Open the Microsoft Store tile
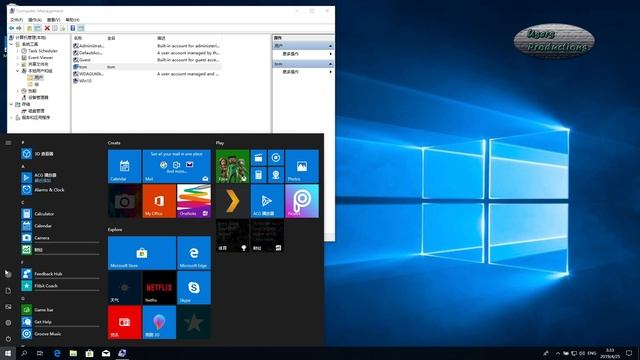The image size is (640, 360). tap(142, 253)
